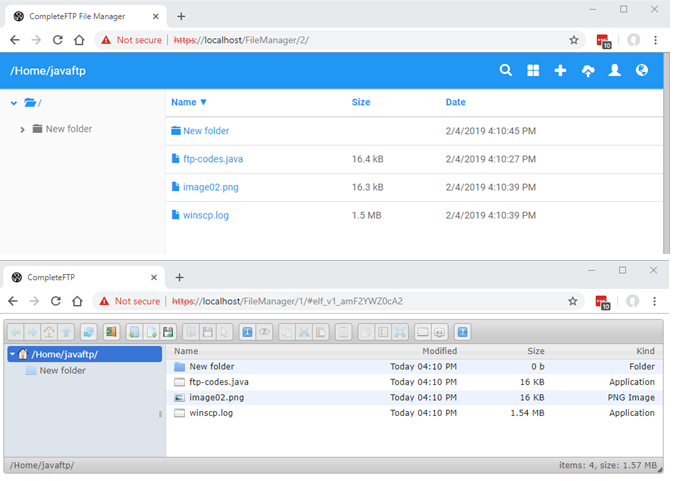
Task: Switch to grid view in blue header
Action: (533, 70)
